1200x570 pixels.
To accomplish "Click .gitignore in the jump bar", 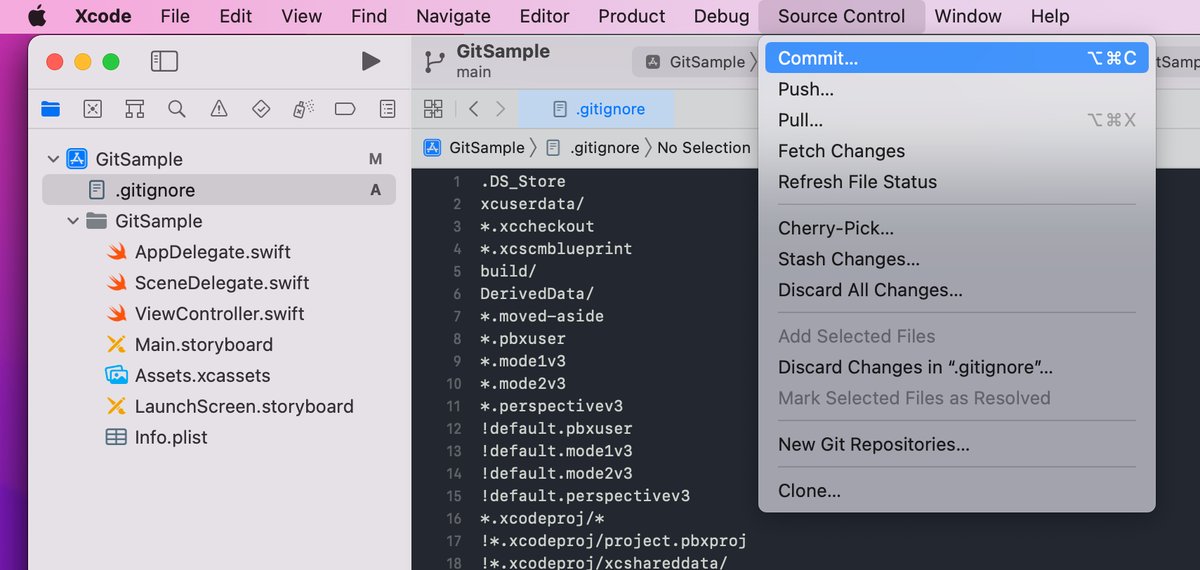I will tap(593, 147).
